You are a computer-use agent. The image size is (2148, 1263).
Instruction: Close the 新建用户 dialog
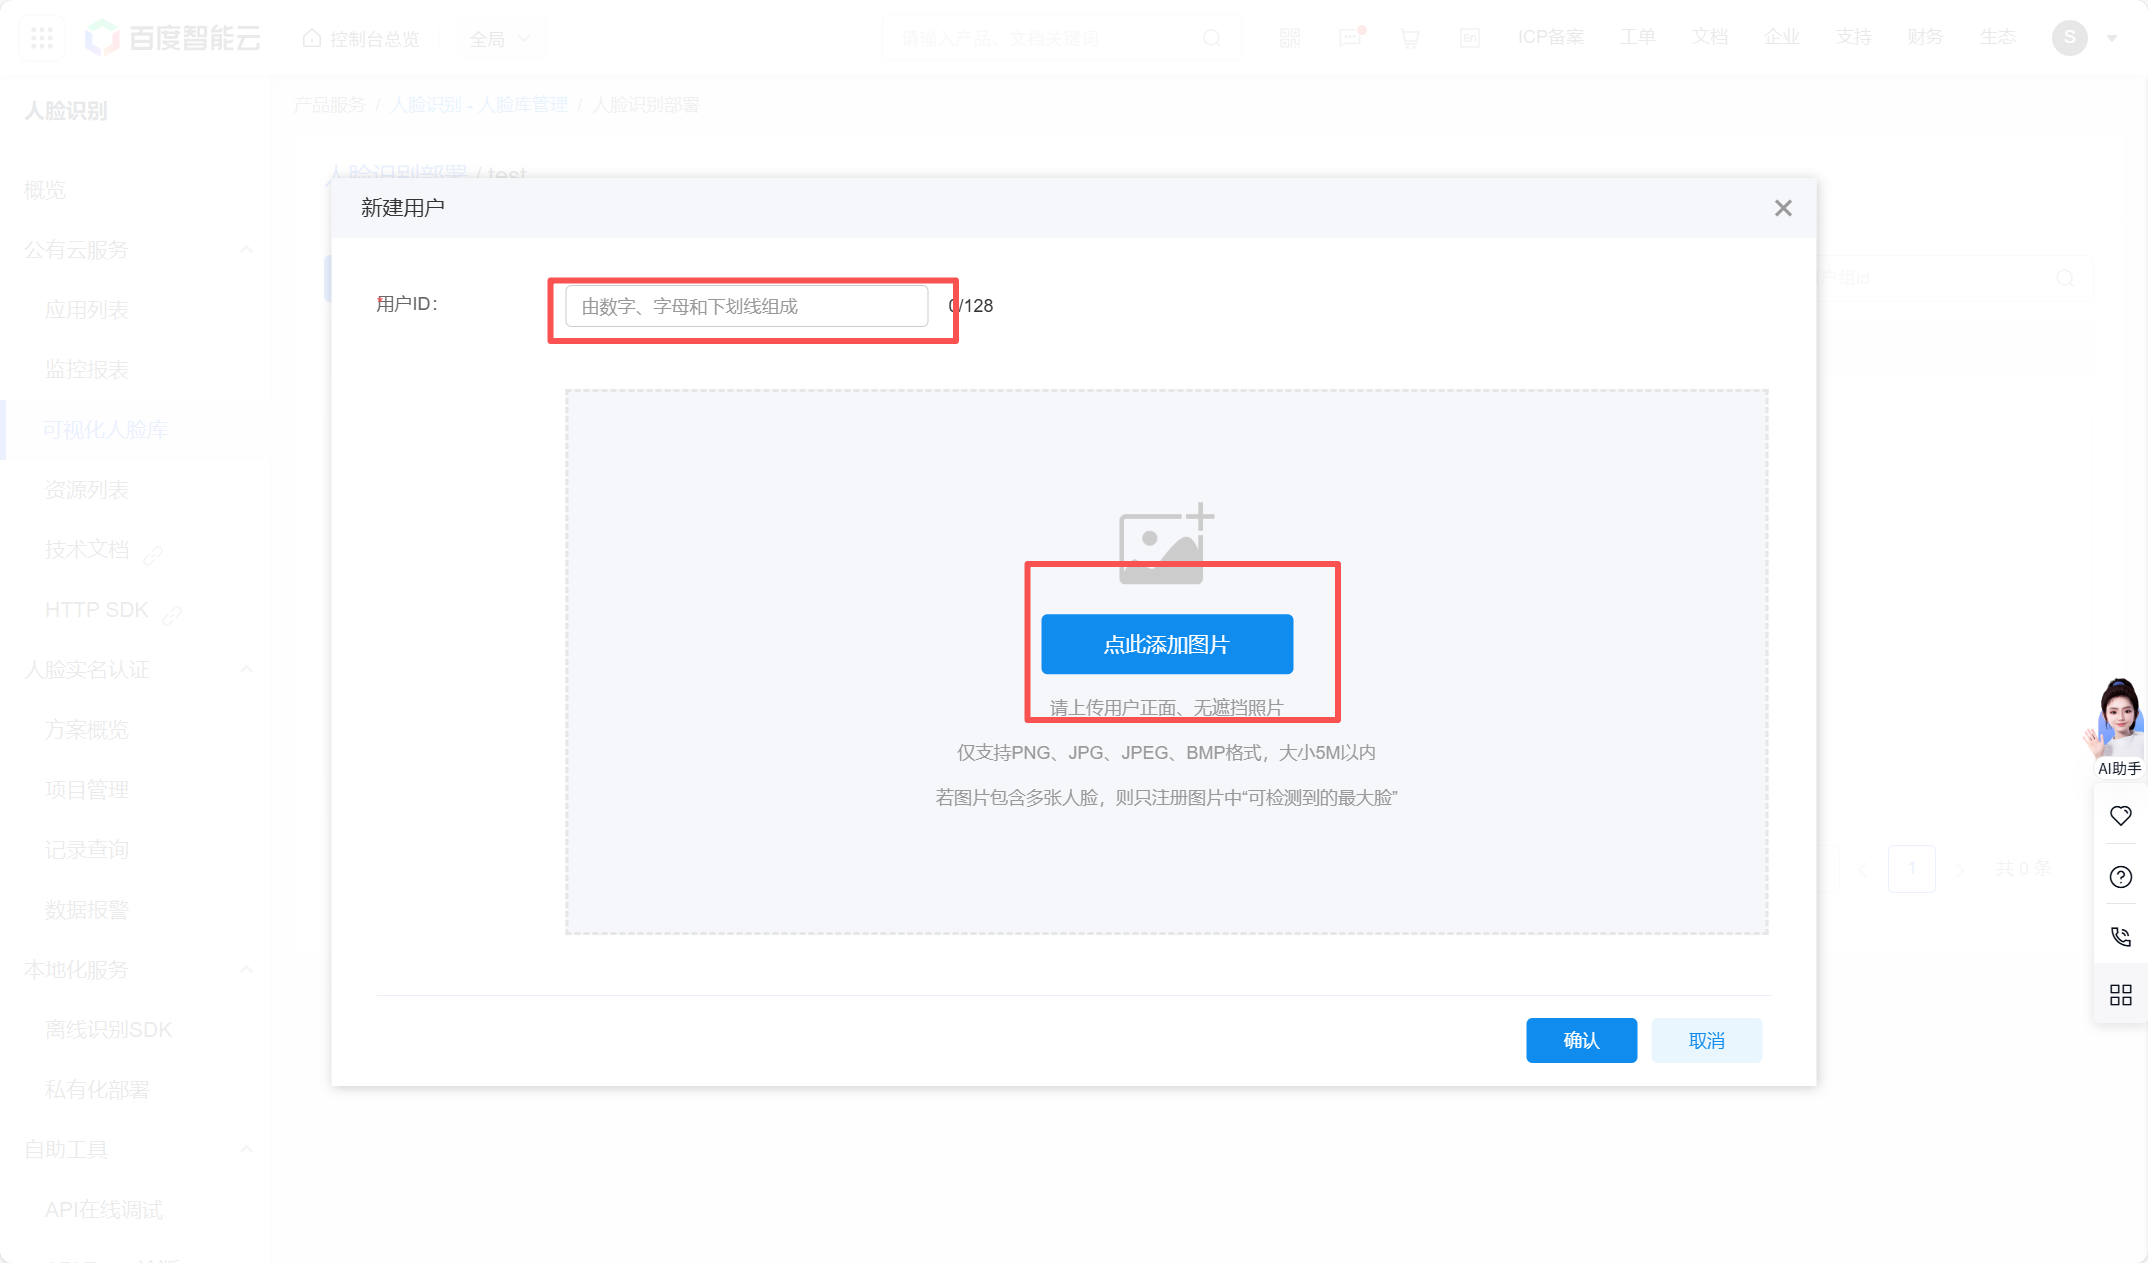pyautogui.click(x=1783, y=208)
